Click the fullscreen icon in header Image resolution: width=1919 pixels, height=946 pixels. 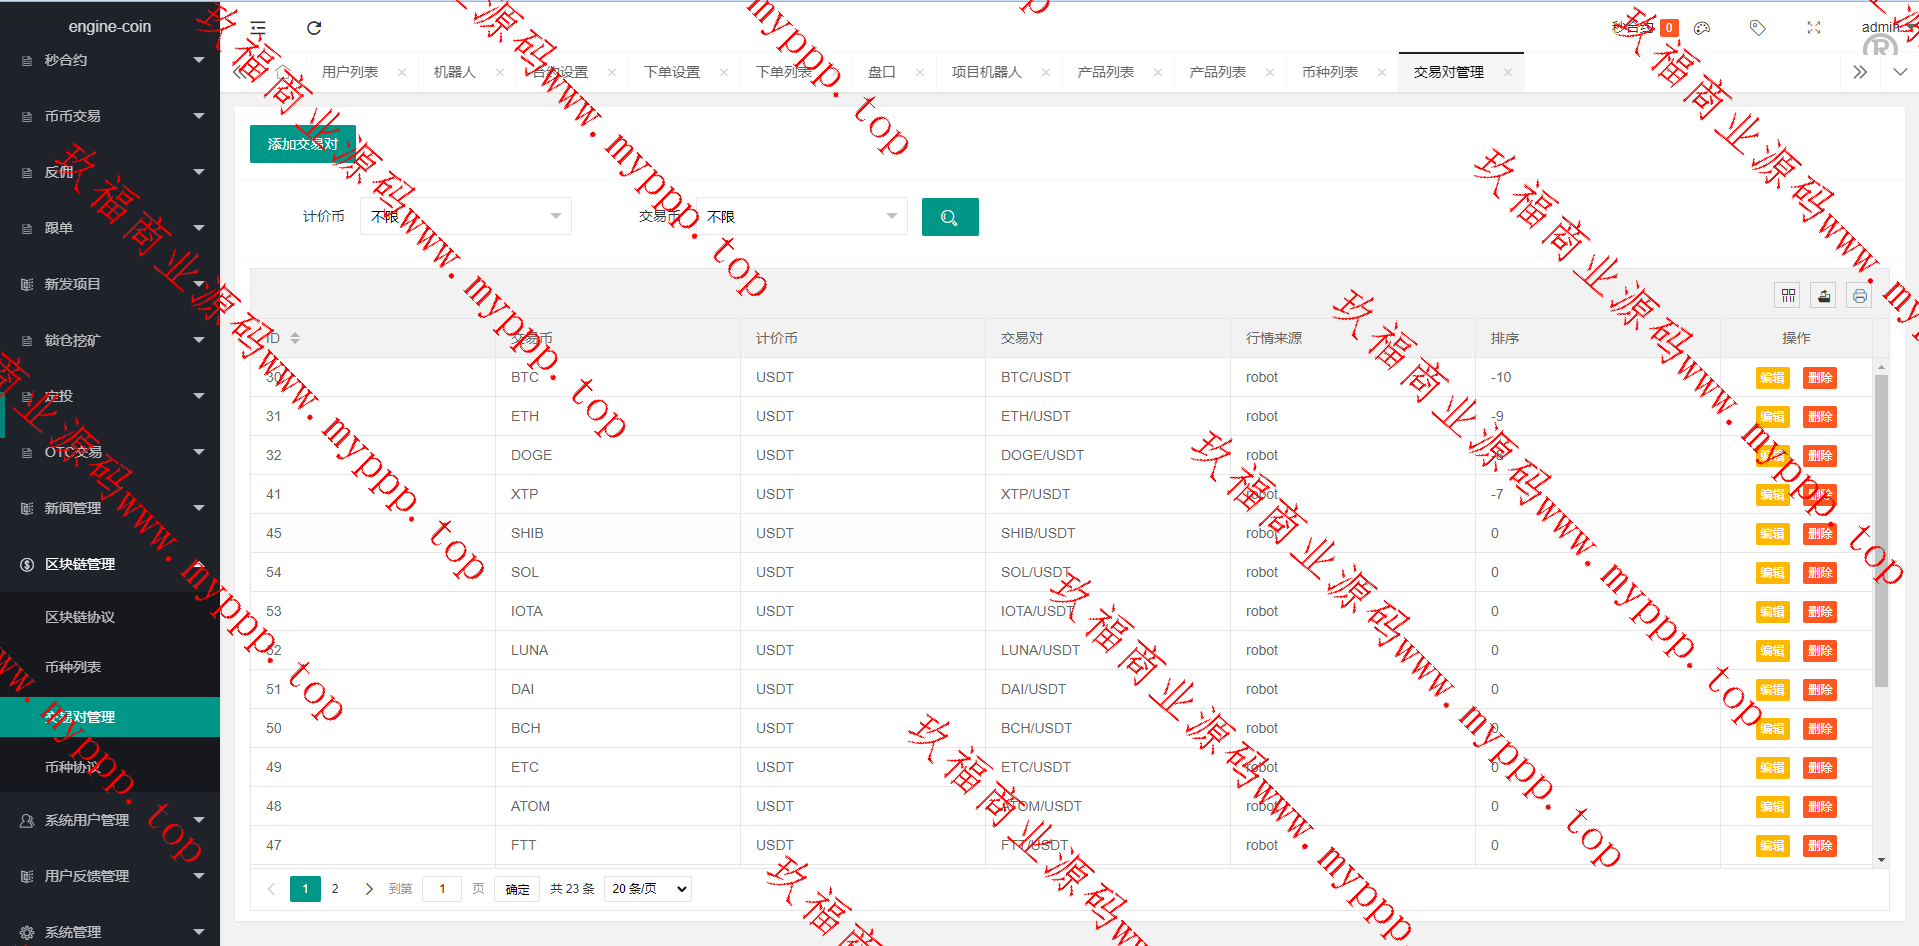pyautogui.click(x=1814, y=28)
